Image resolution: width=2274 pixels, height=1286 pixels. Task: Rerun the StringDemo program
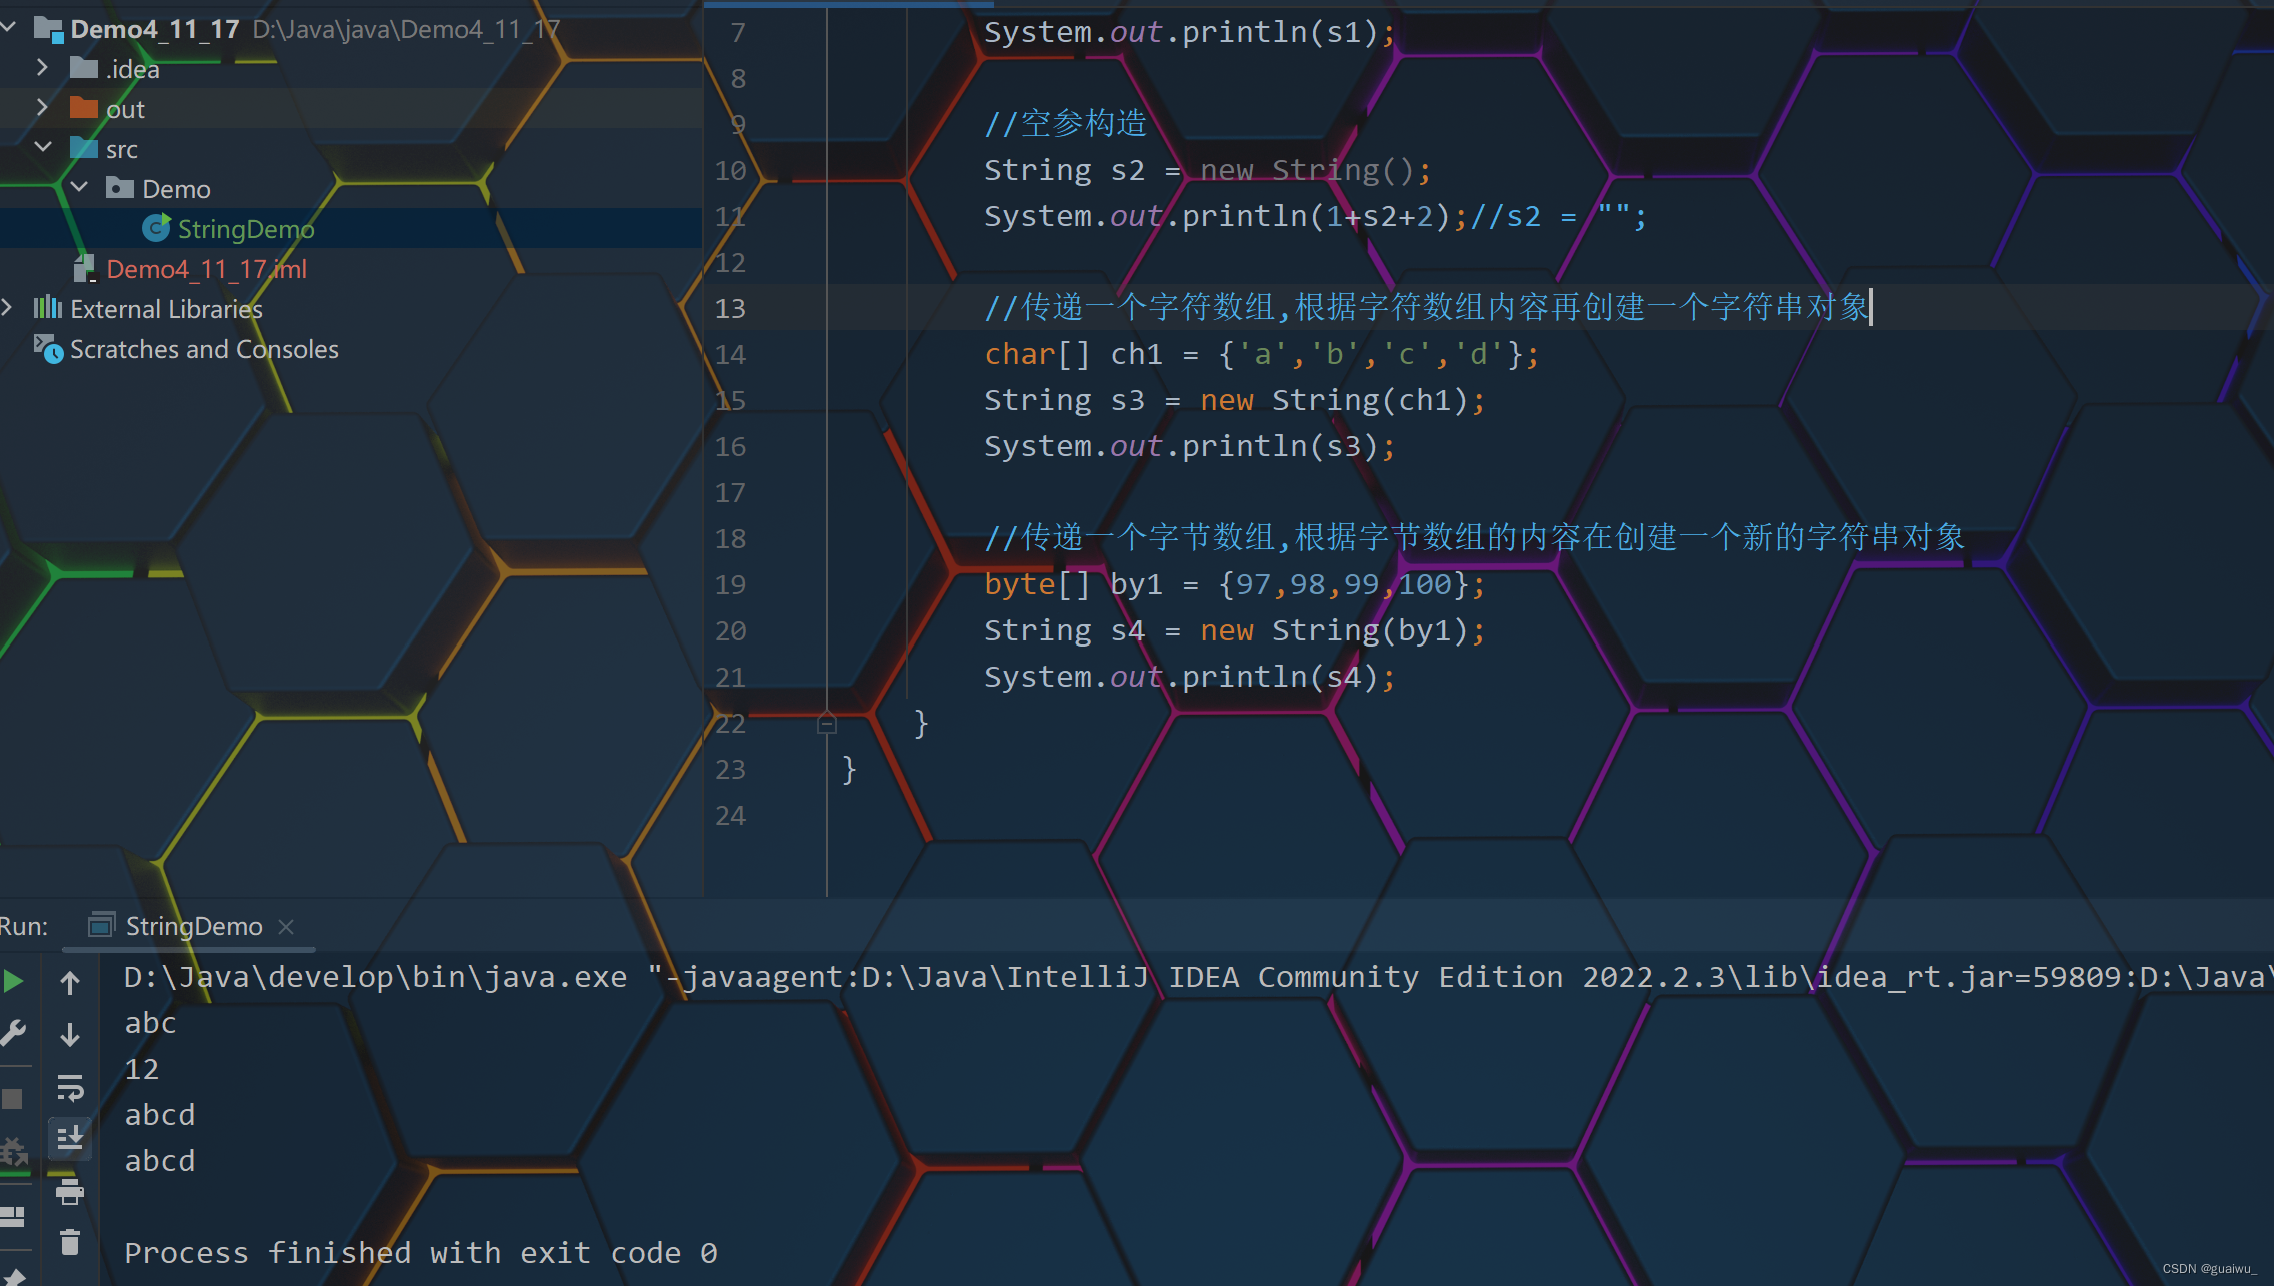click(x=14, y=980)
